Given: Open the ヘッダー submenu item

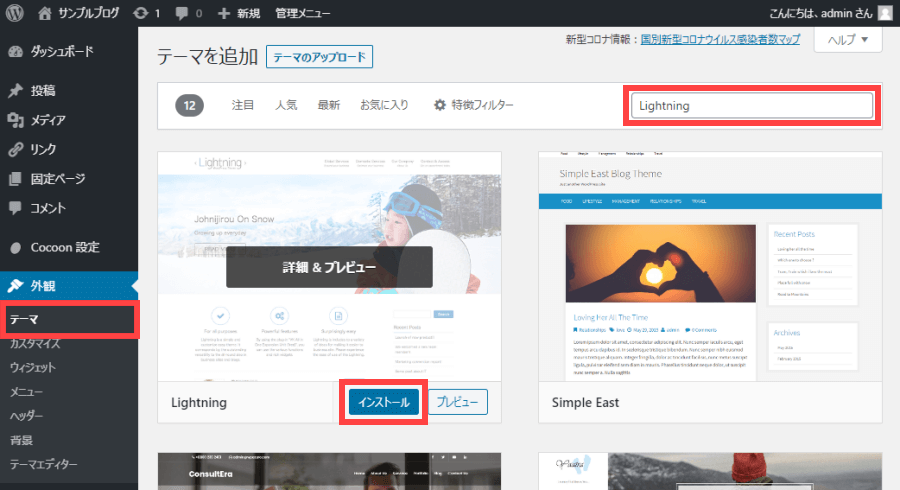Looking at the screenshot, I should (x=26, y=416).
